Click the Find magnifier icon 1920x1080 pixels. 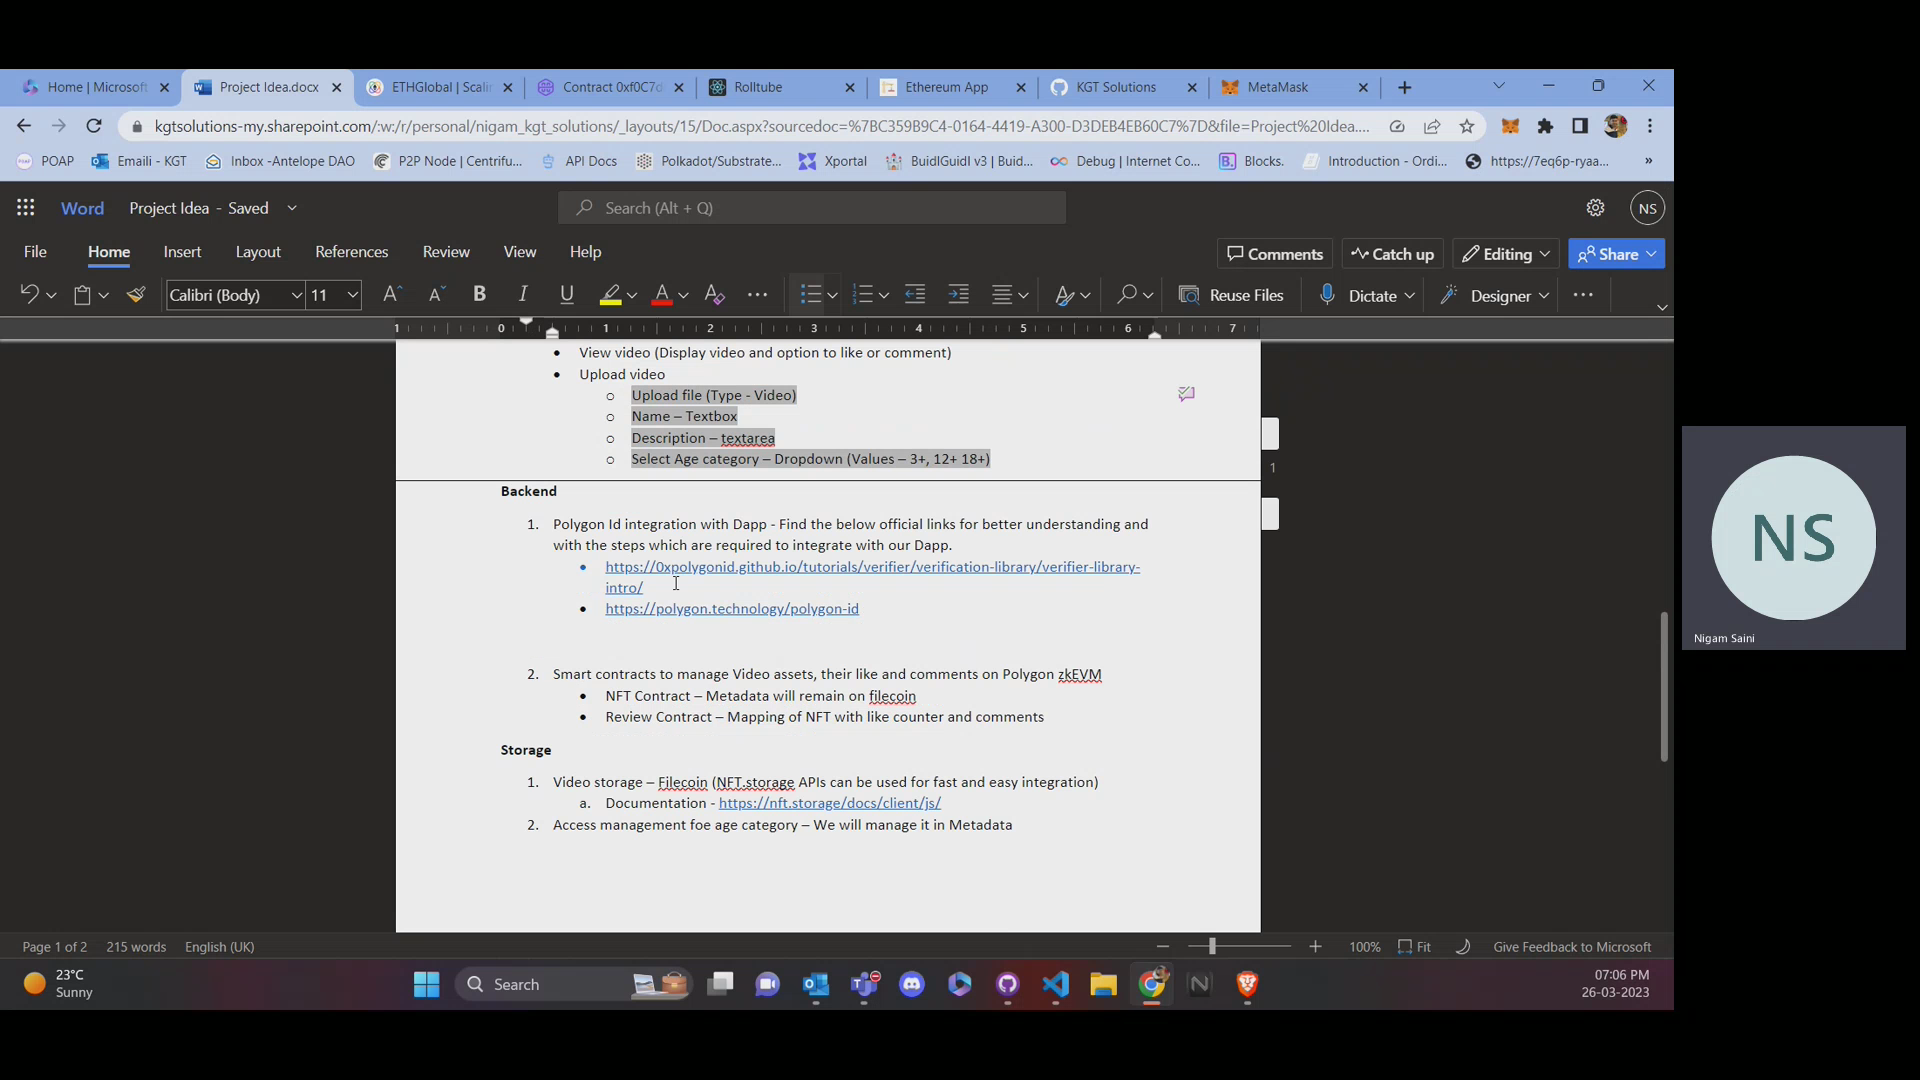click(x=1127, y=295)
